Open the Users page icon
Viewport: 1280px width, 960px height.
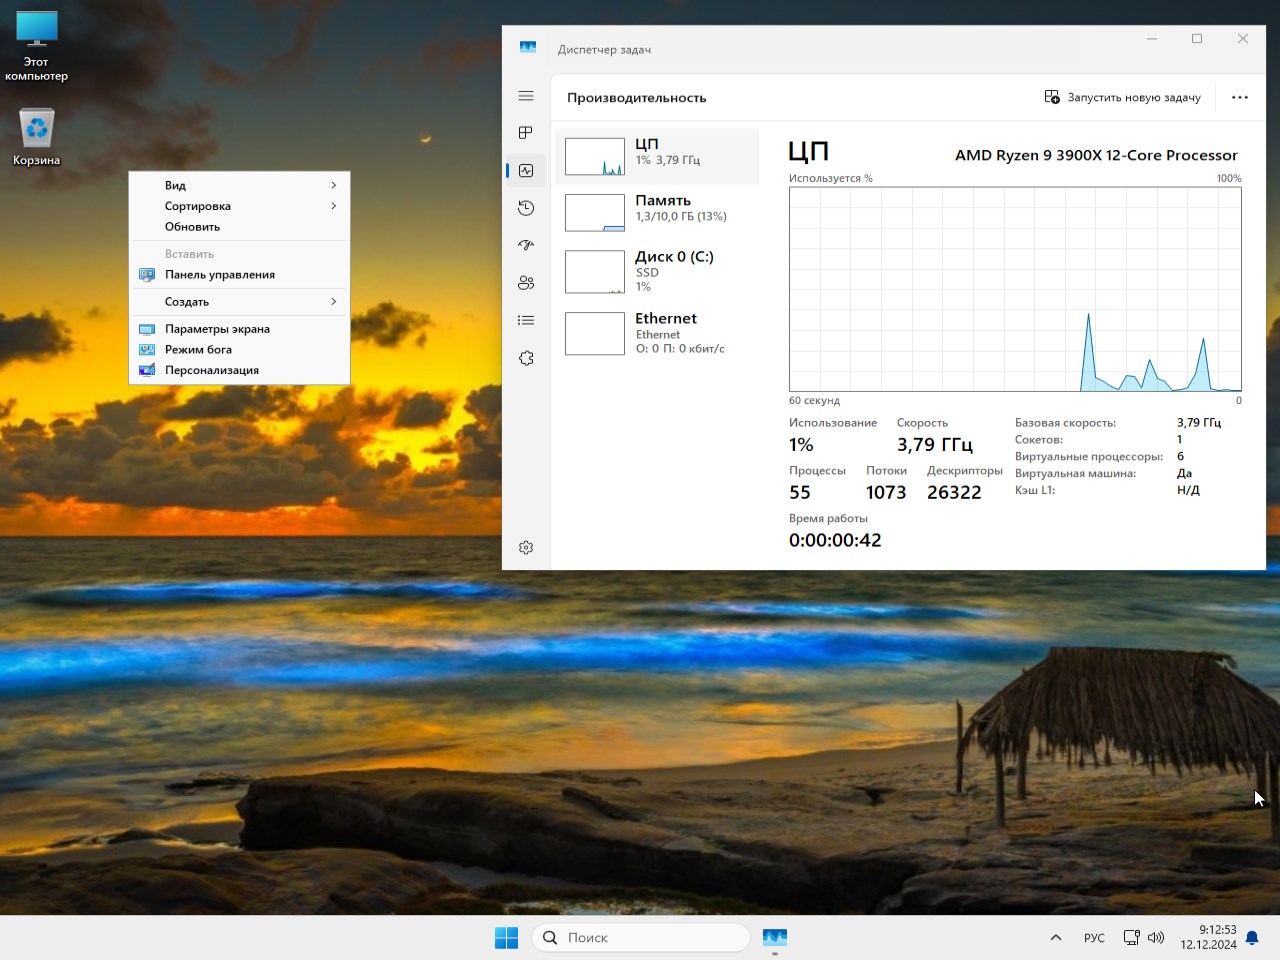click(526, 282)
